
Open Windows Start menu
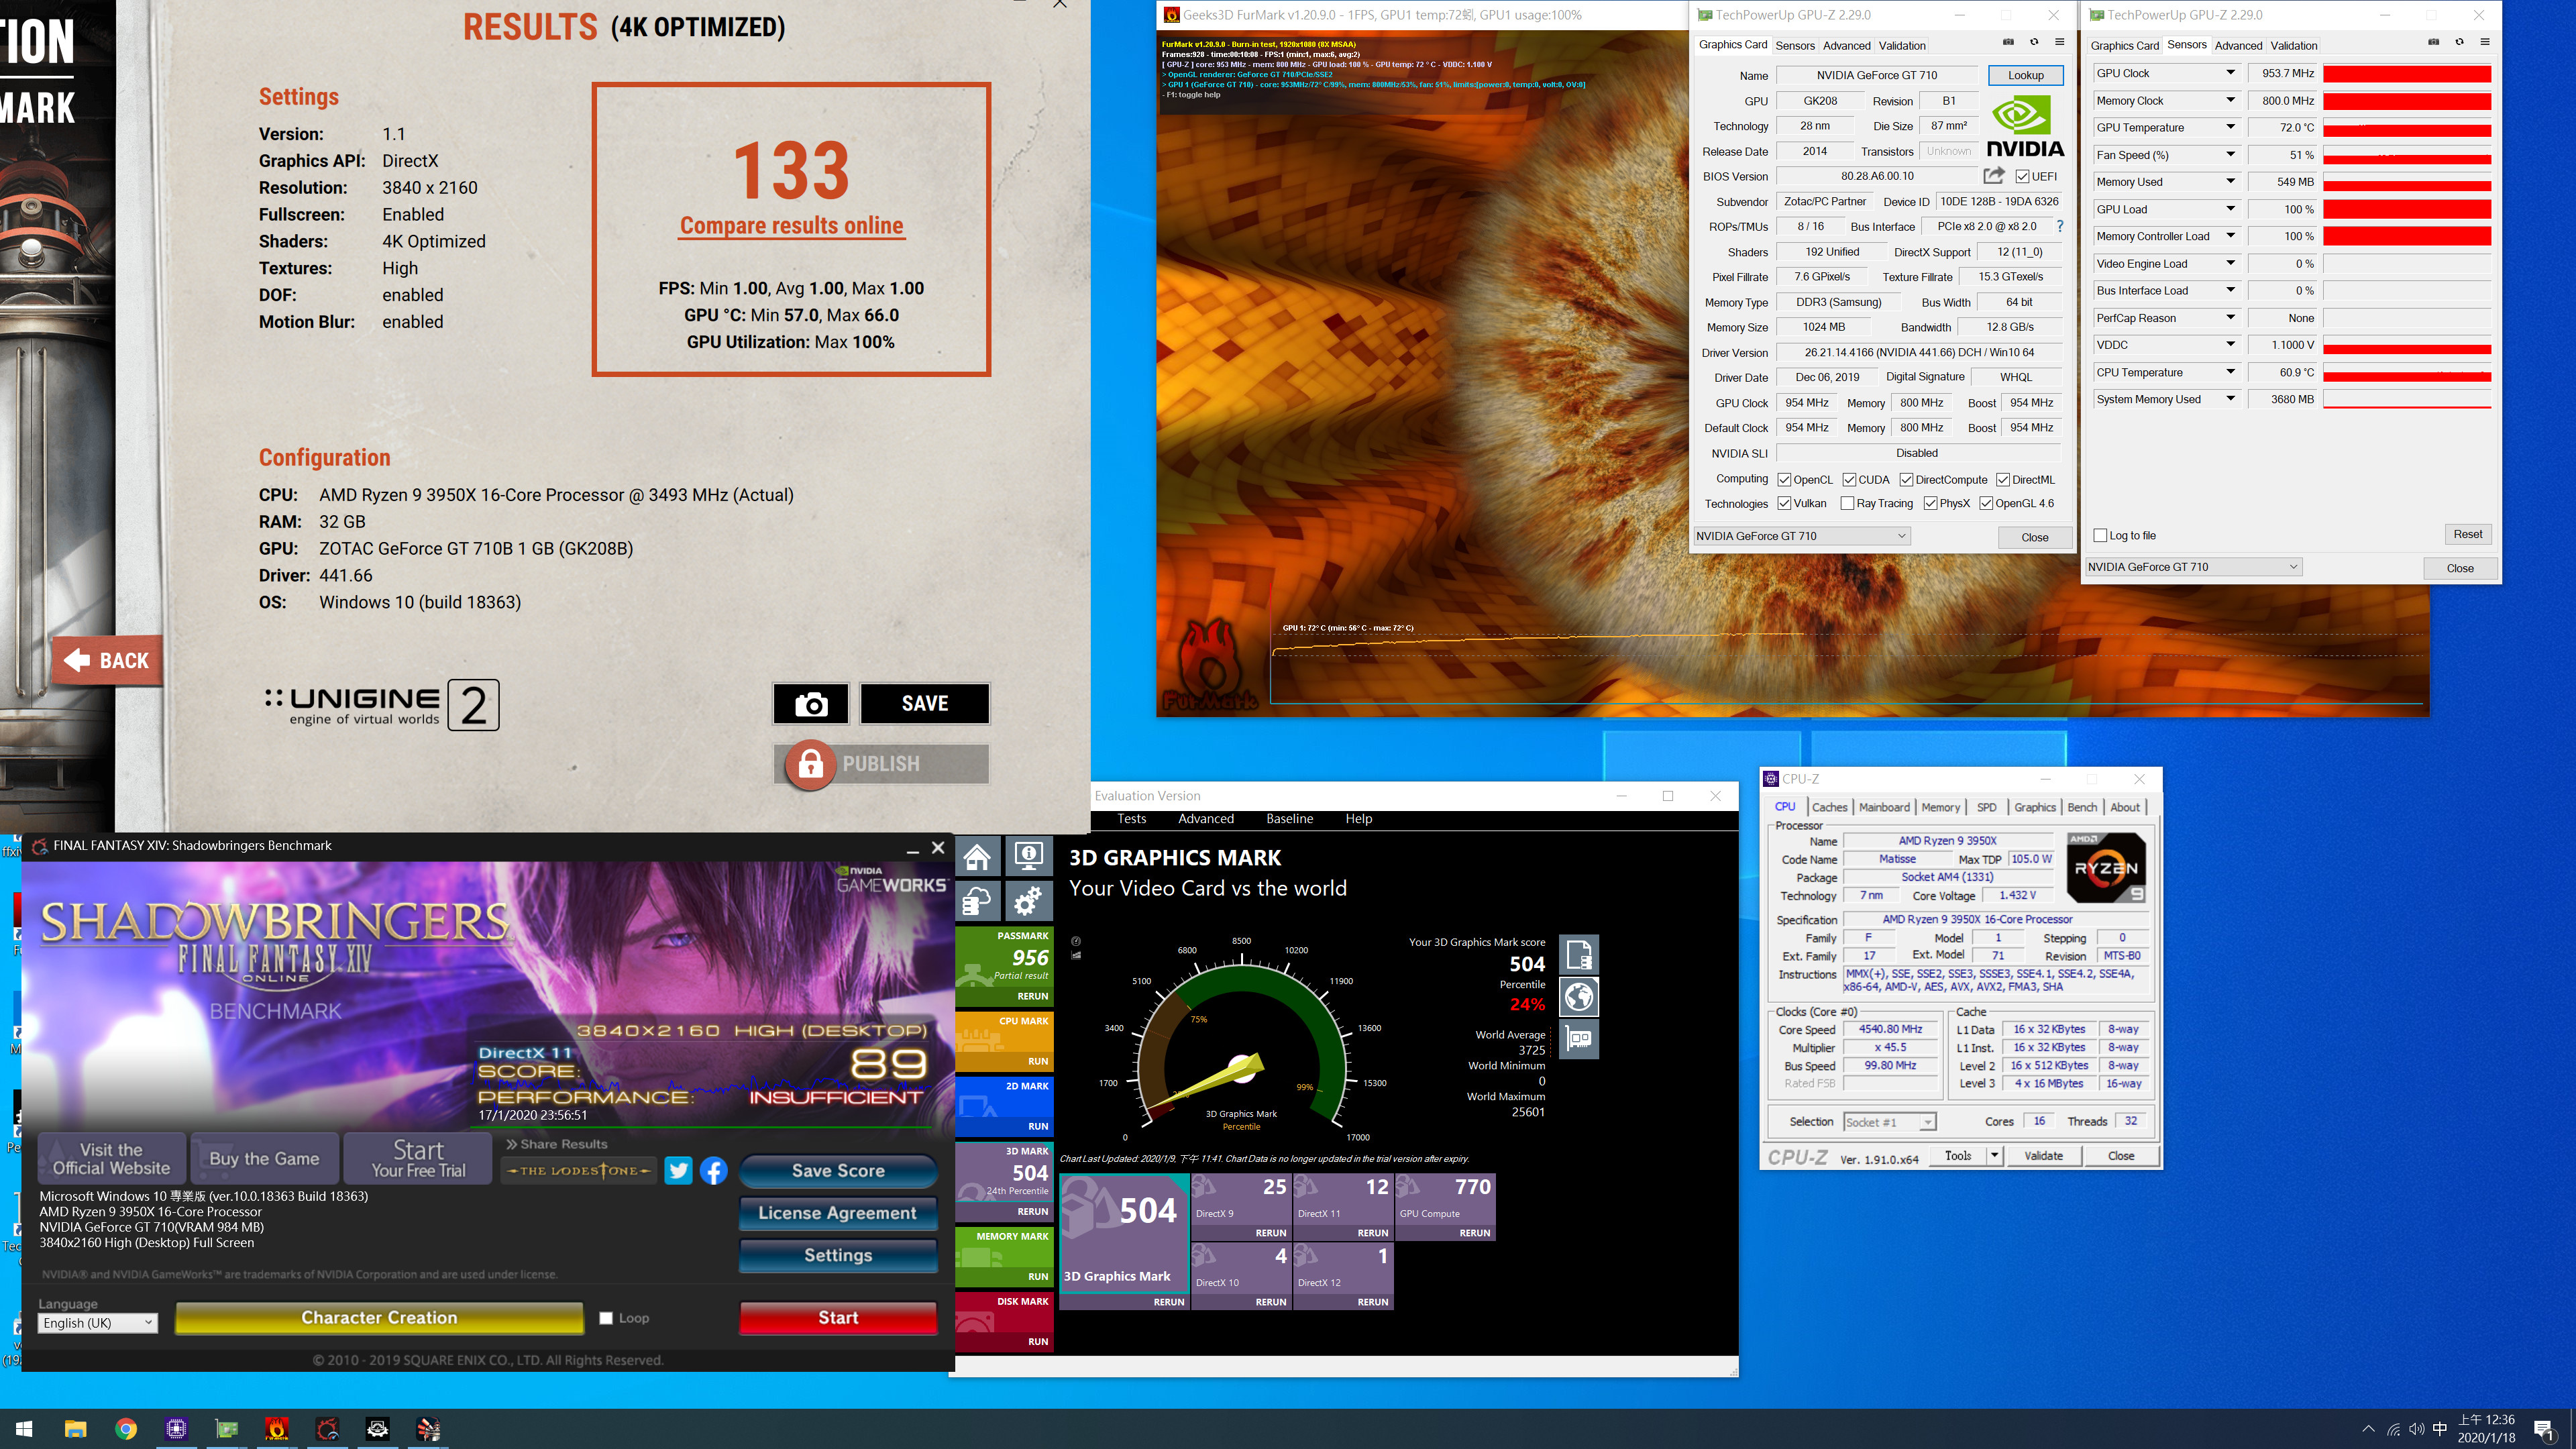[25, 1429]
